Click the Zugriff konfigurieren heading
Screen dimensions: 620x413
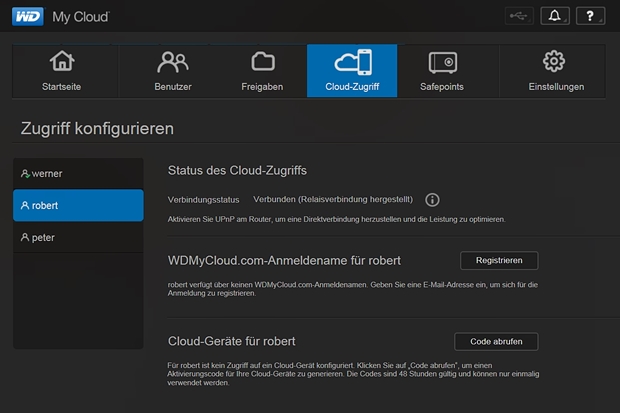click(x=97, y=129)
